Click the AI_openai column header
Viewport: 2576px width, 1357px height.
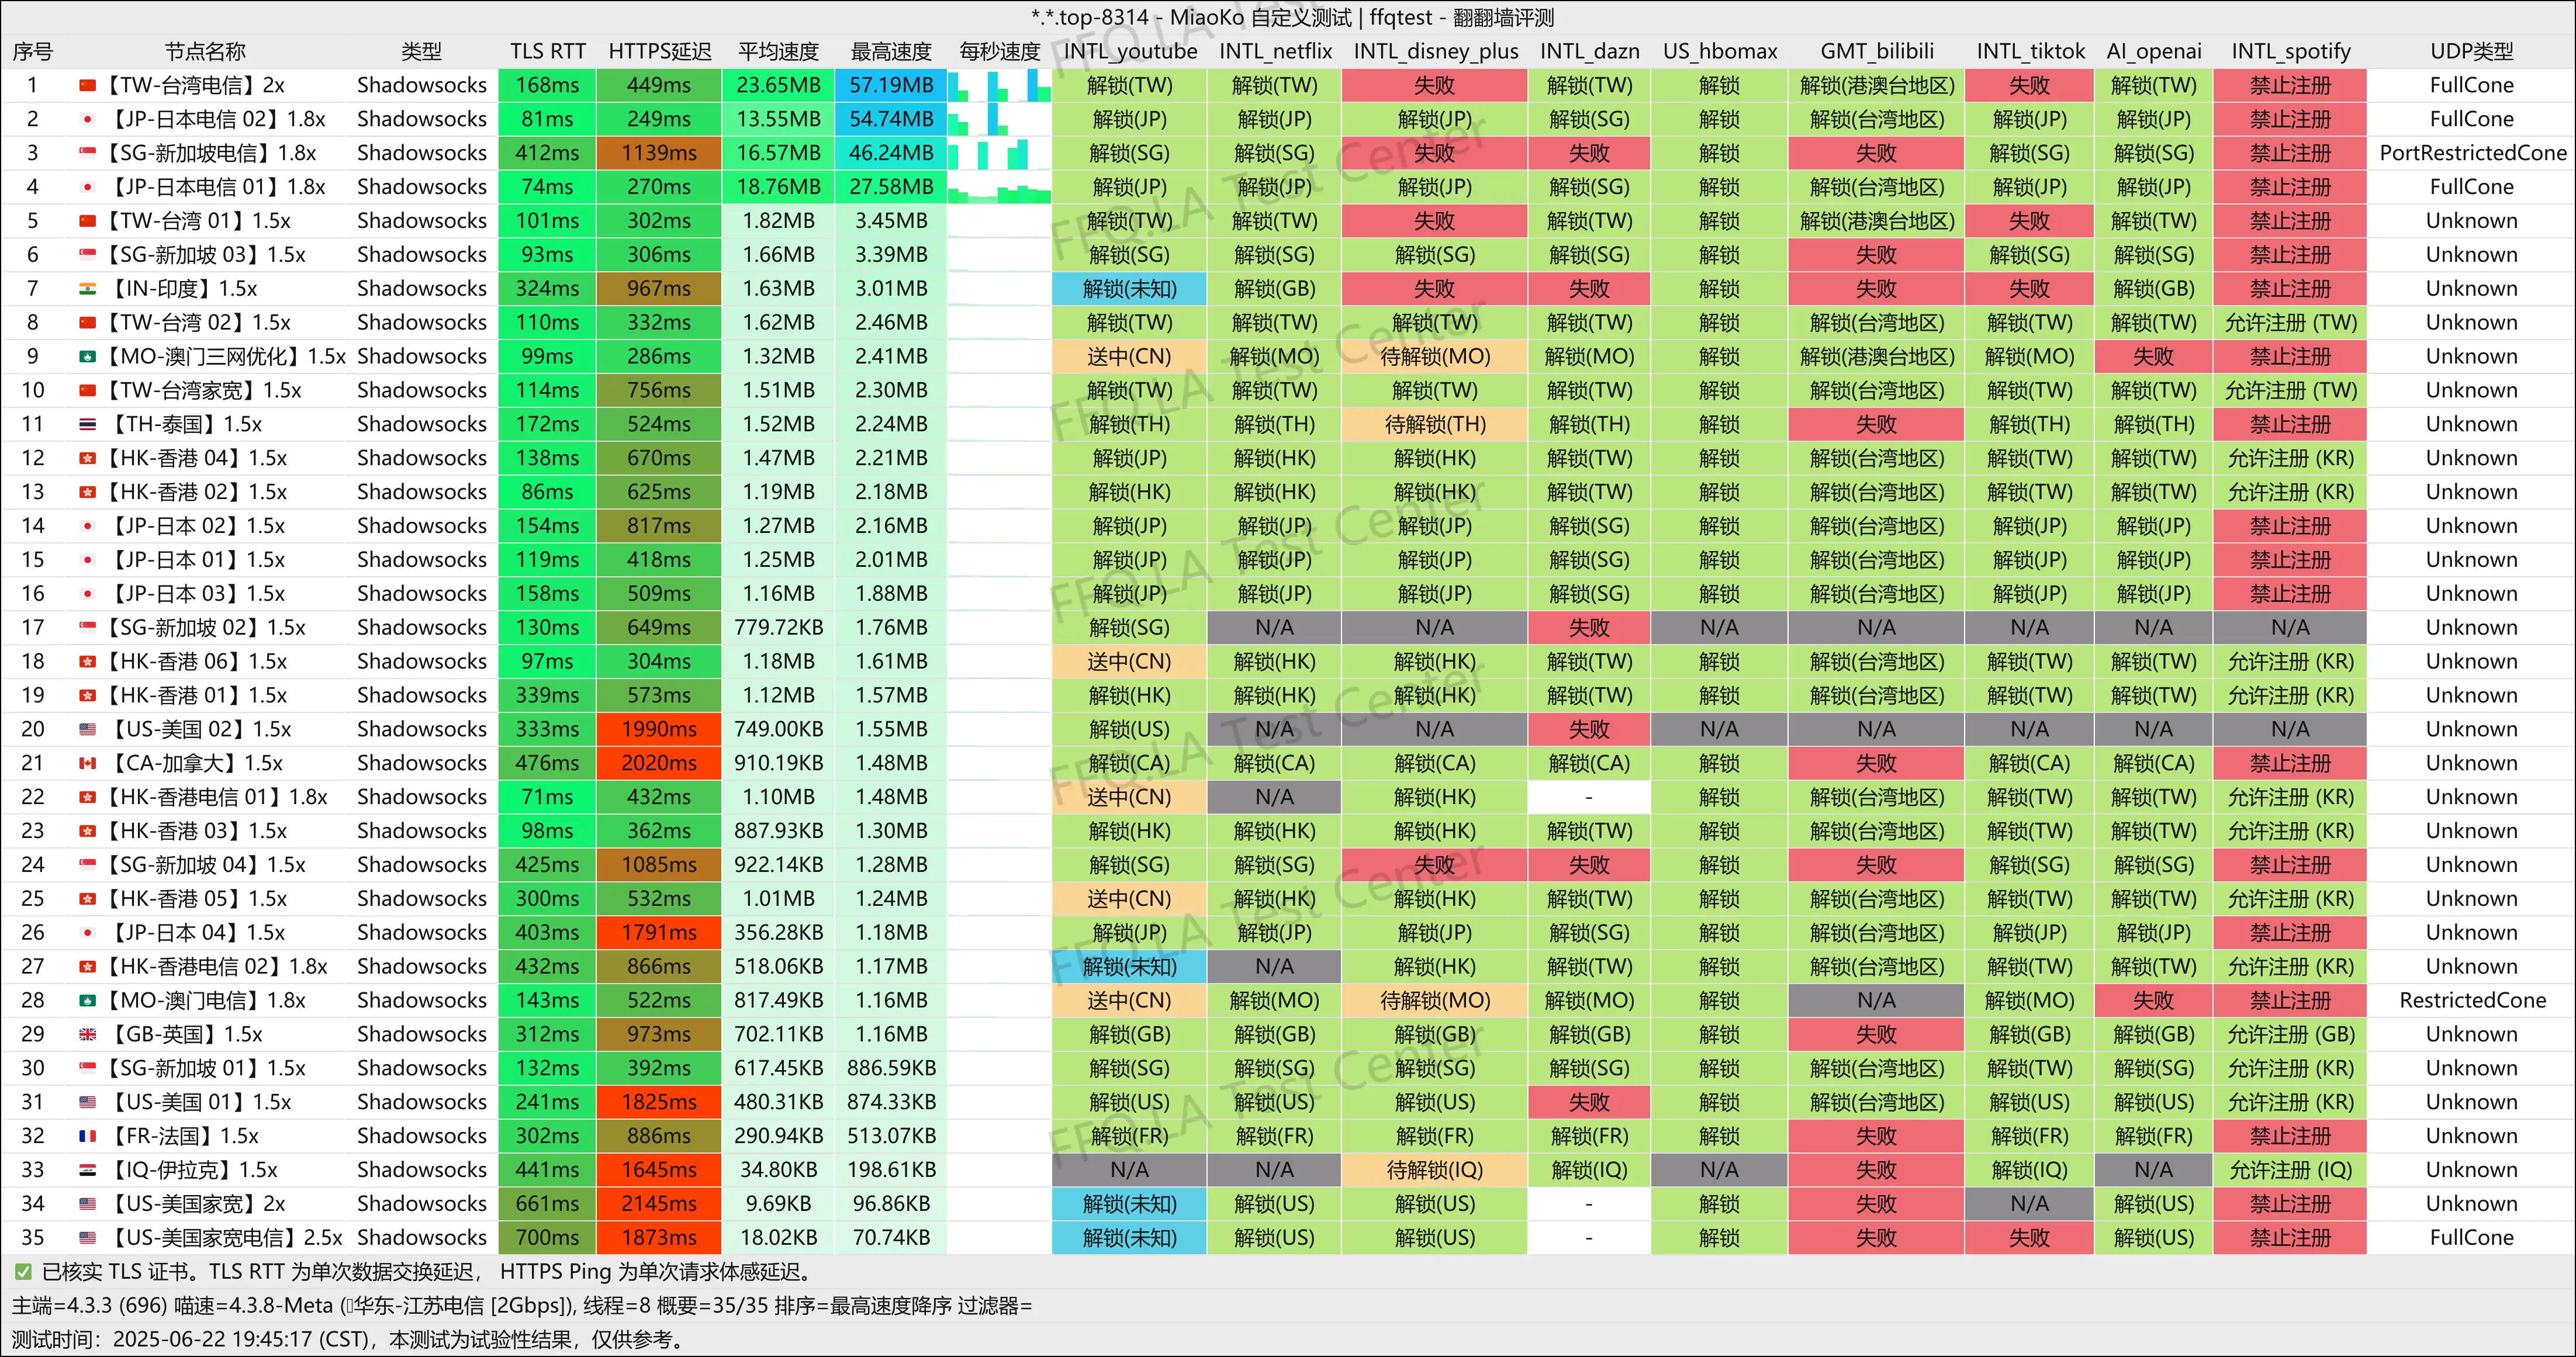pos(2153,52)
